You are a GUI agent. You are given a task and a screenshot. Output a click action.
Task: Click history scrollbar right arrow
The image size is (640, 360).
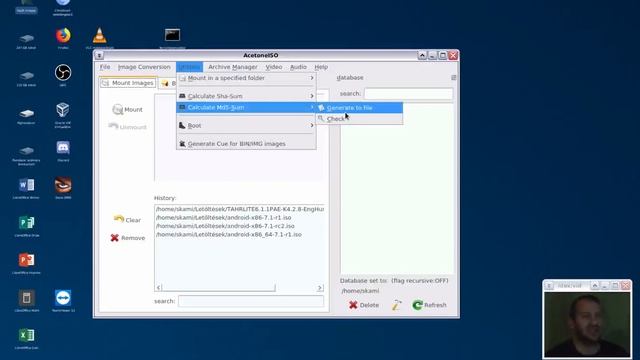tap(320, 288)
